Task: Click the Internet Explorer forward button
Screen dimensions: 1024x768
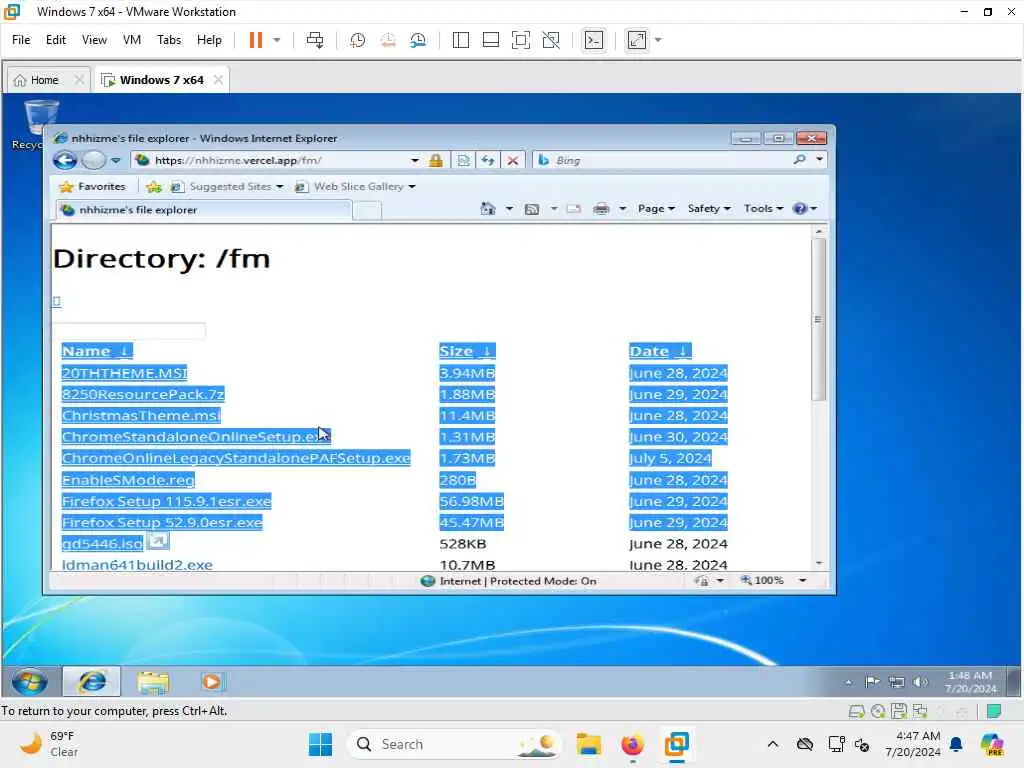Action: coord(93,160)
